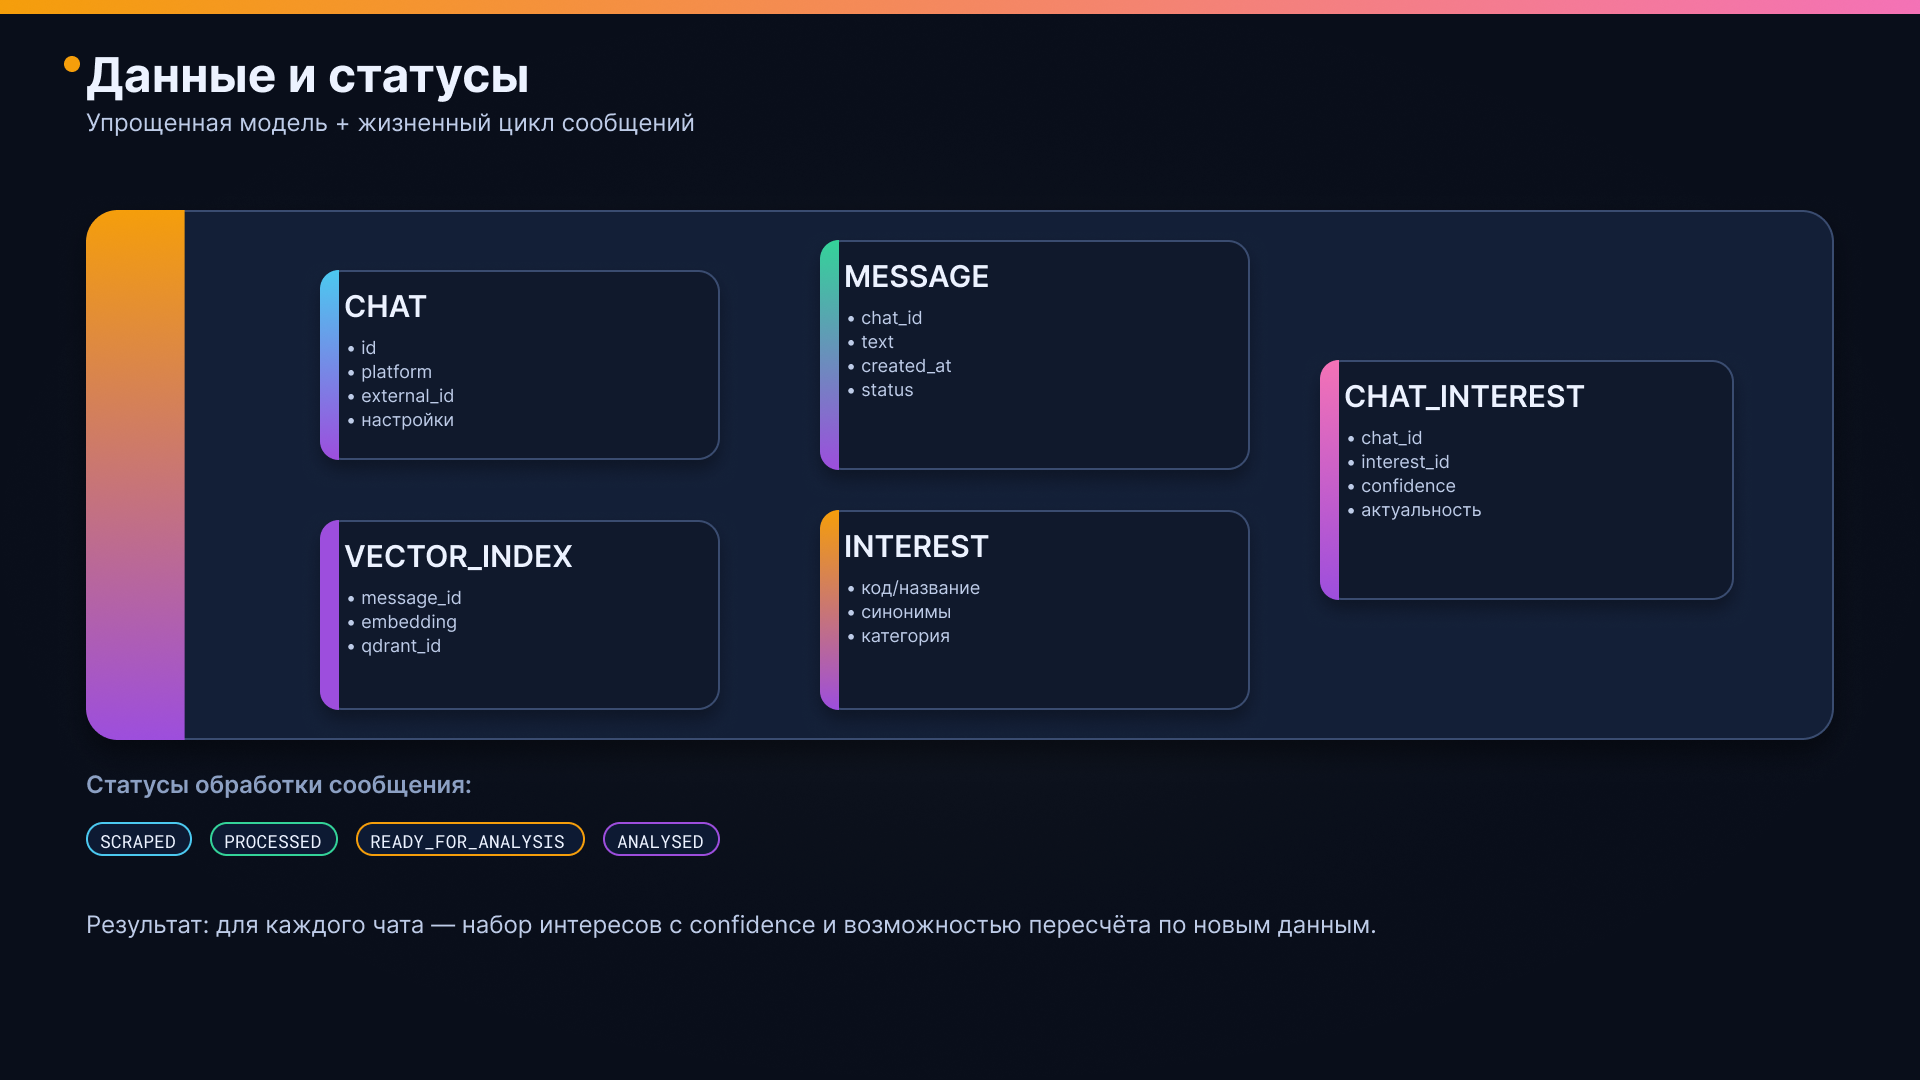This screenshot has height=1080, width=1920.
Task: Click the 'синонимы' field in INTEREST
Action: coord(905,612)
